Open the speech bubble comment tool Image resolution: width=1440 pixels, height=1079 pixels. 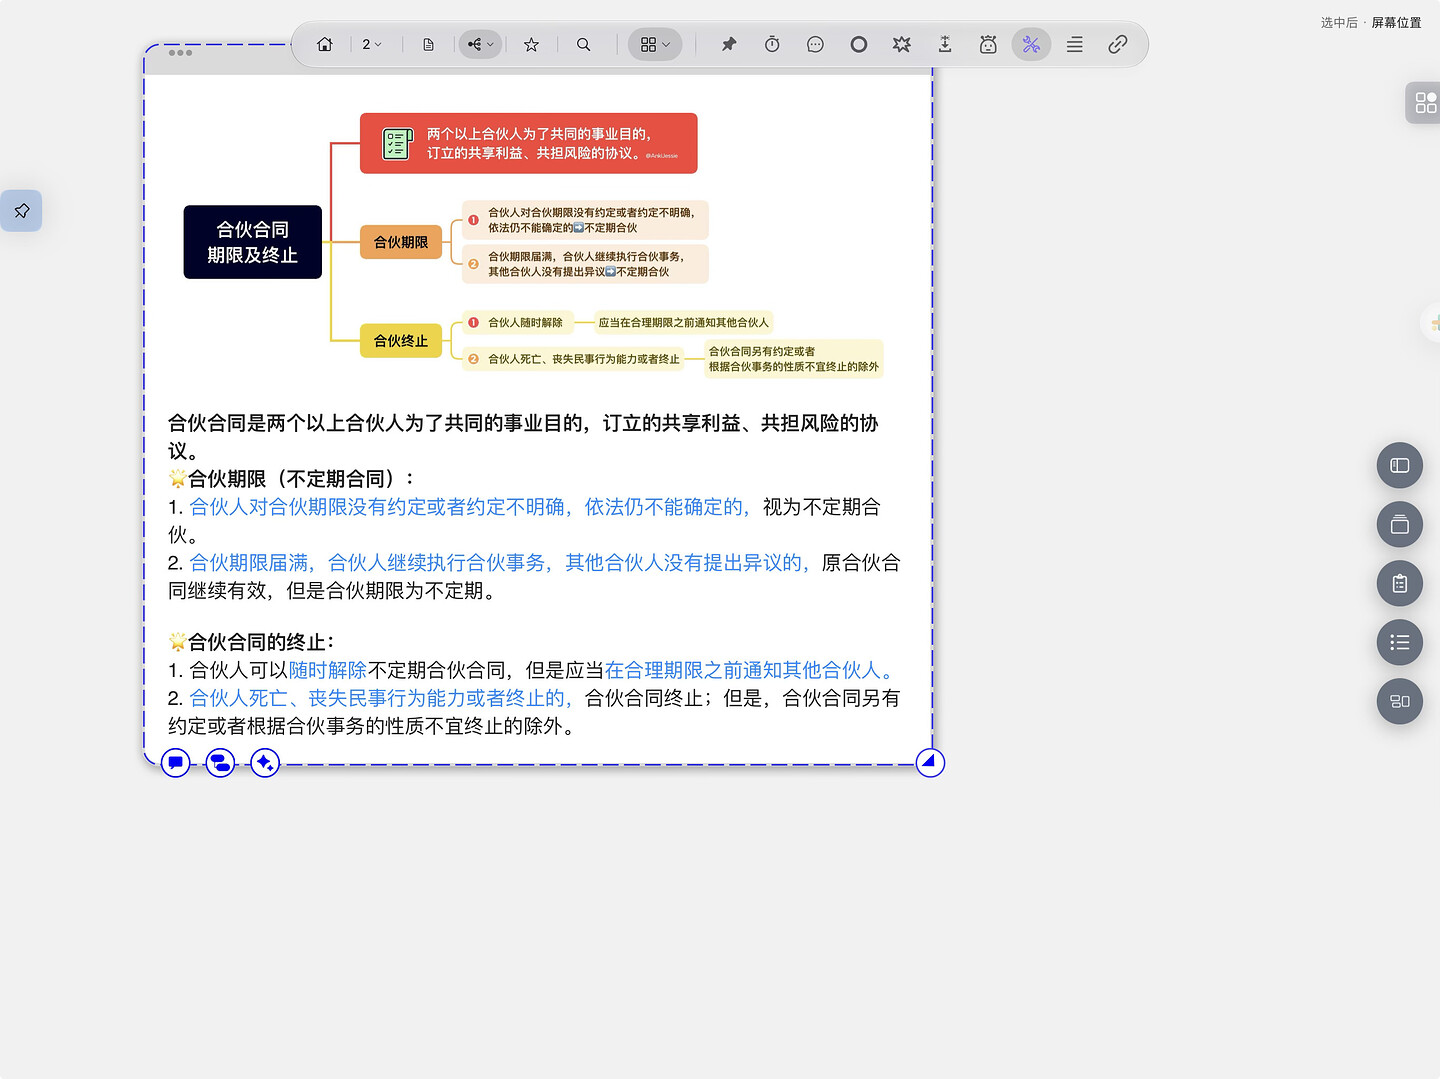815,45
